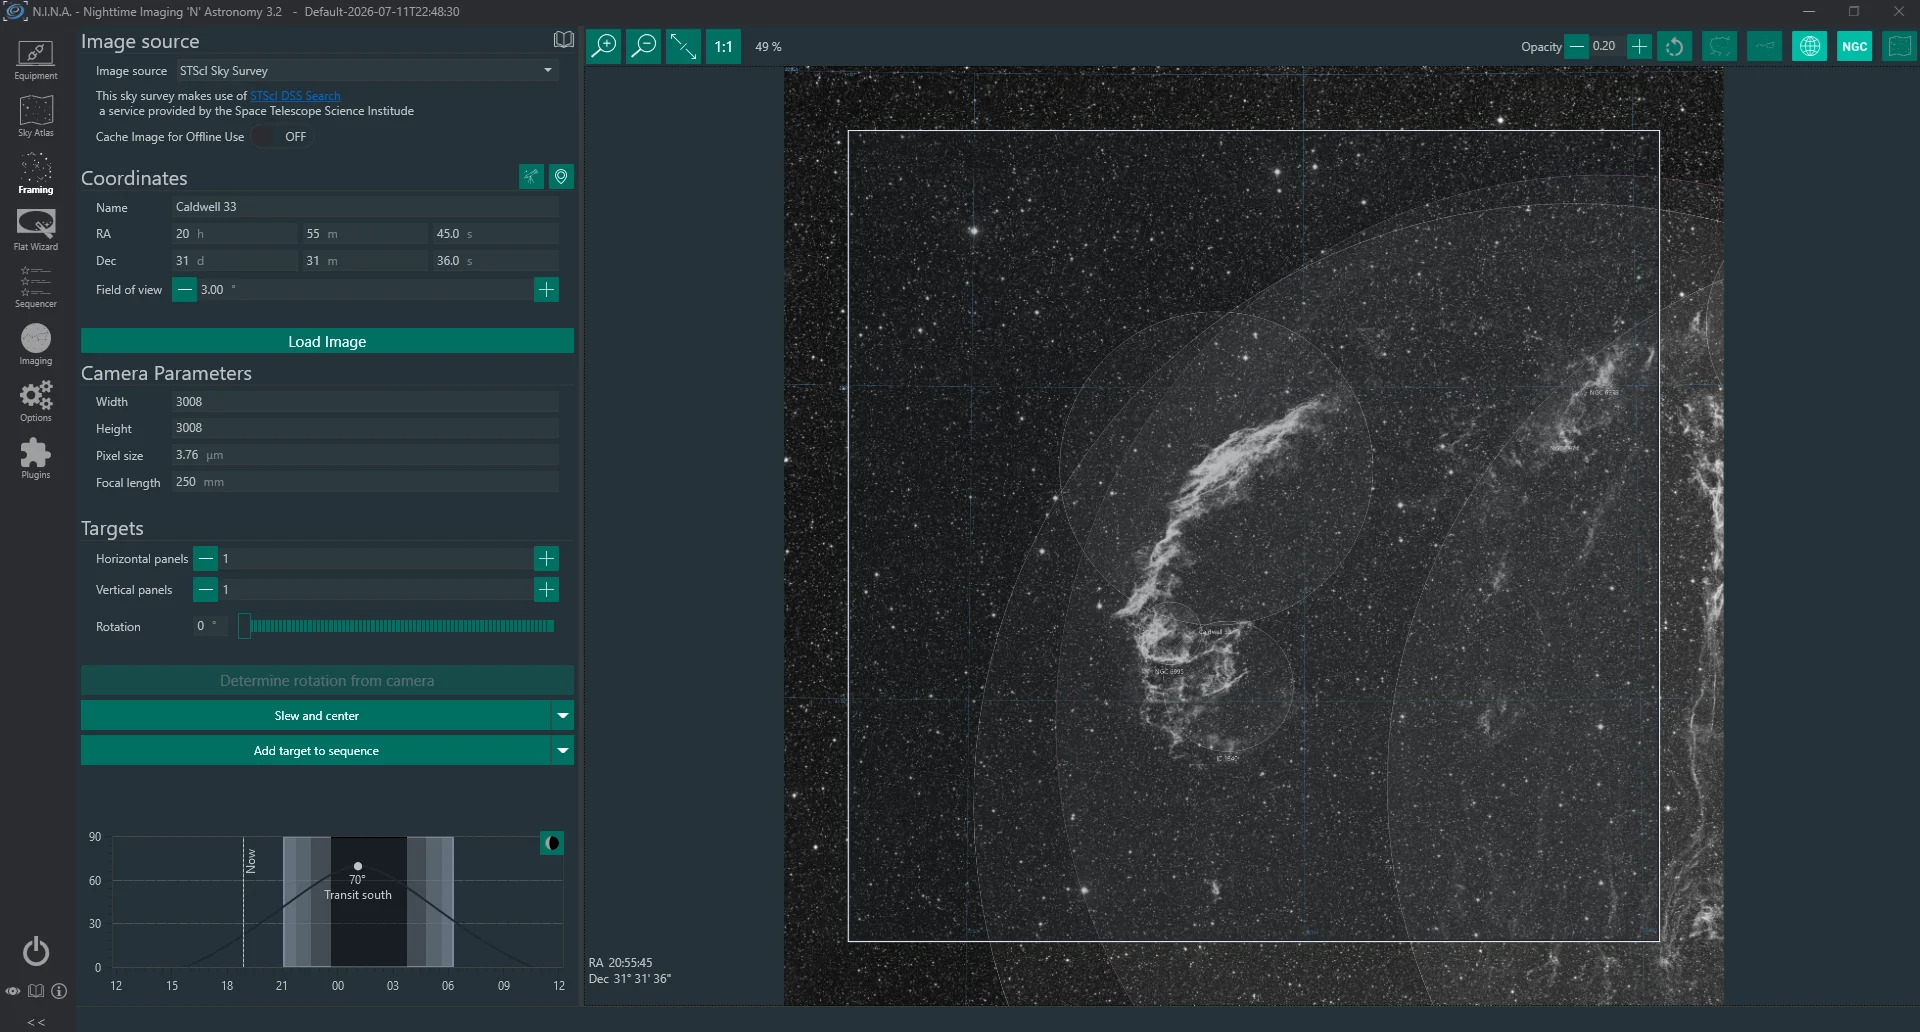1920x1032 pixels.
Task: Open the book icon next to Image source heading
Action: tap(564, 40)
